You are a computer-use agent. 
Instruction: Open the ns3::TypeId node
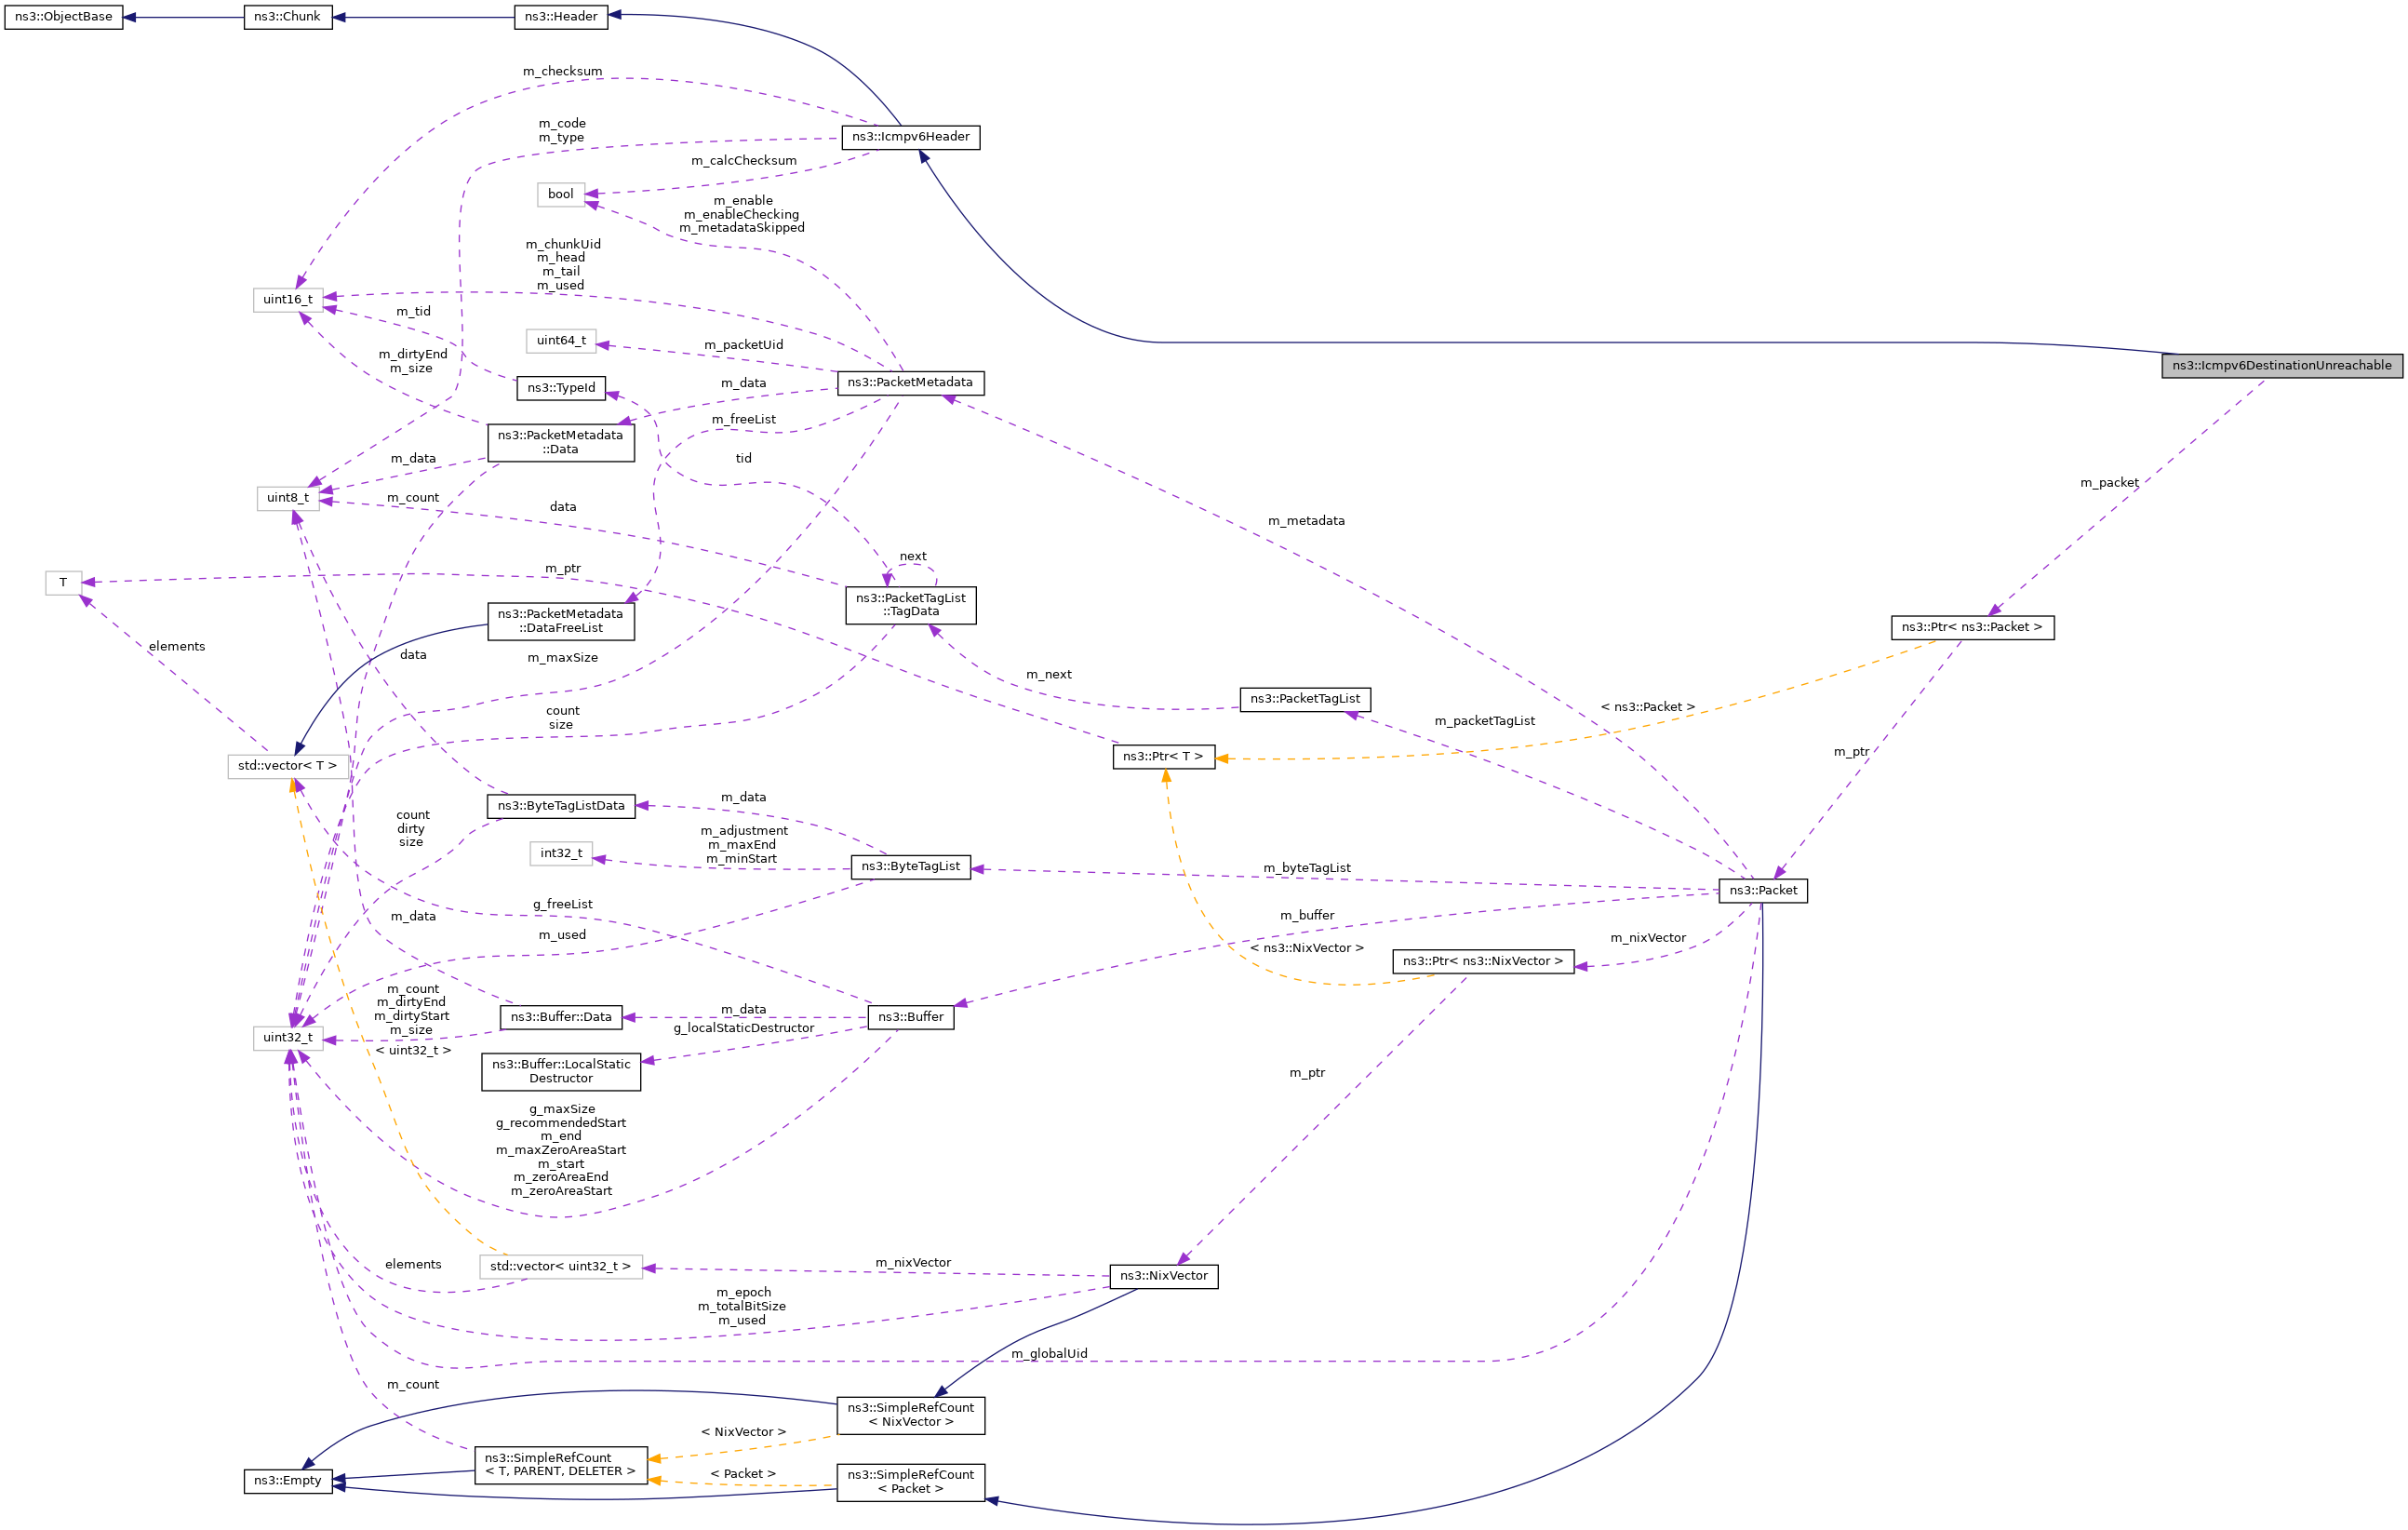click(x=561, y=388)
